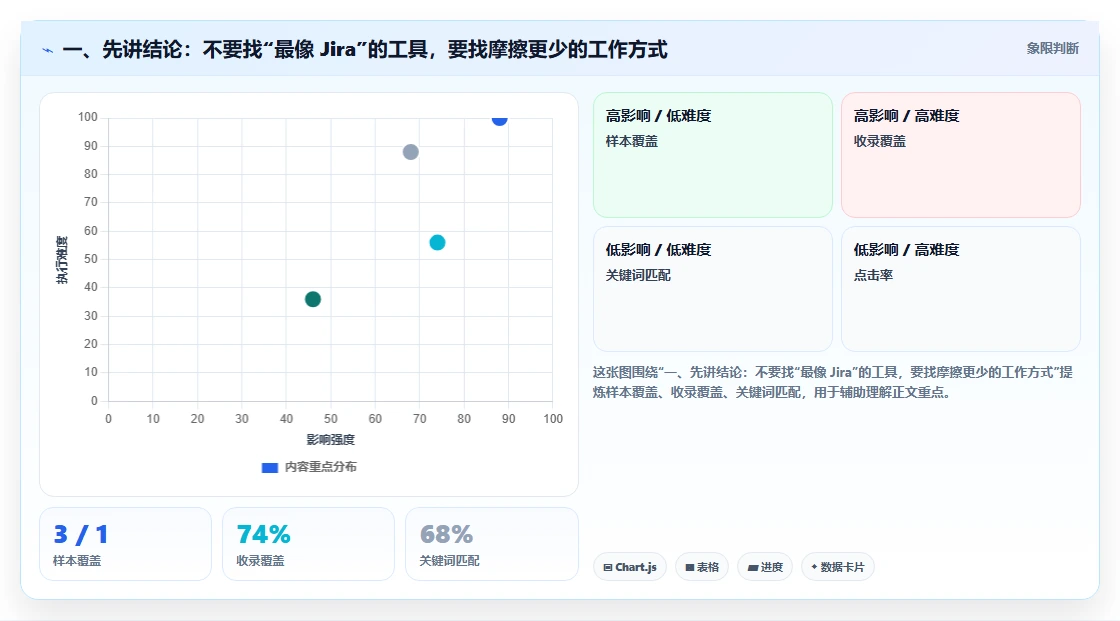Click the dark green scatter point near 35
The image size is (1120, 621).
point(313,299)
